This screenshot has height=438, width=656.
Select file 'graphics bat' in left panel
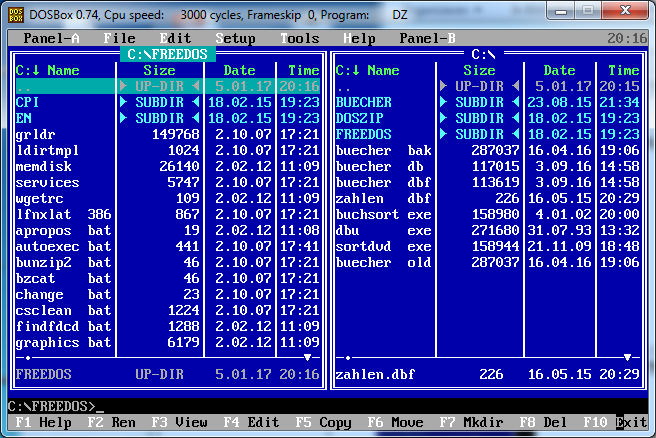[x=168, y=342]
